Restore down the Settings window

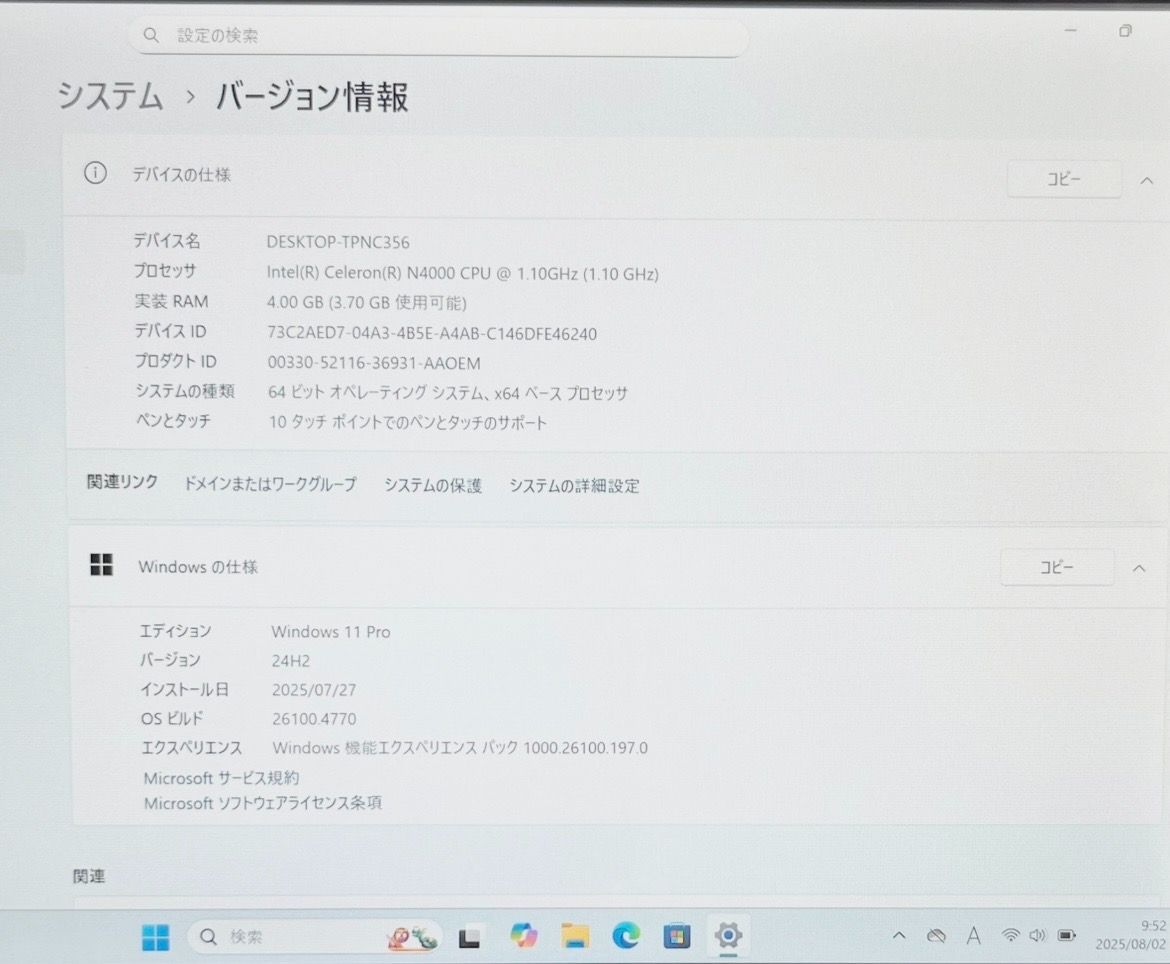(x=1125, y=31)
